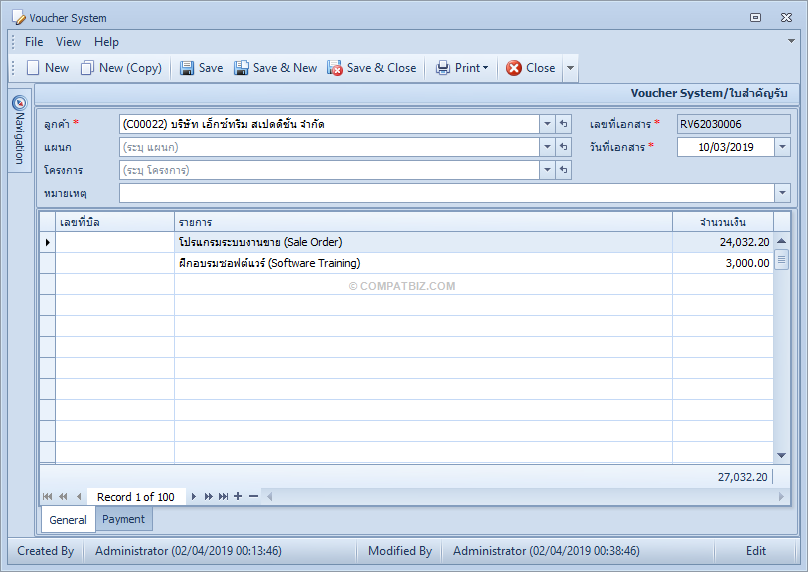Open the File menu
This screenshot has height=572, width=808.
(34, 42)
